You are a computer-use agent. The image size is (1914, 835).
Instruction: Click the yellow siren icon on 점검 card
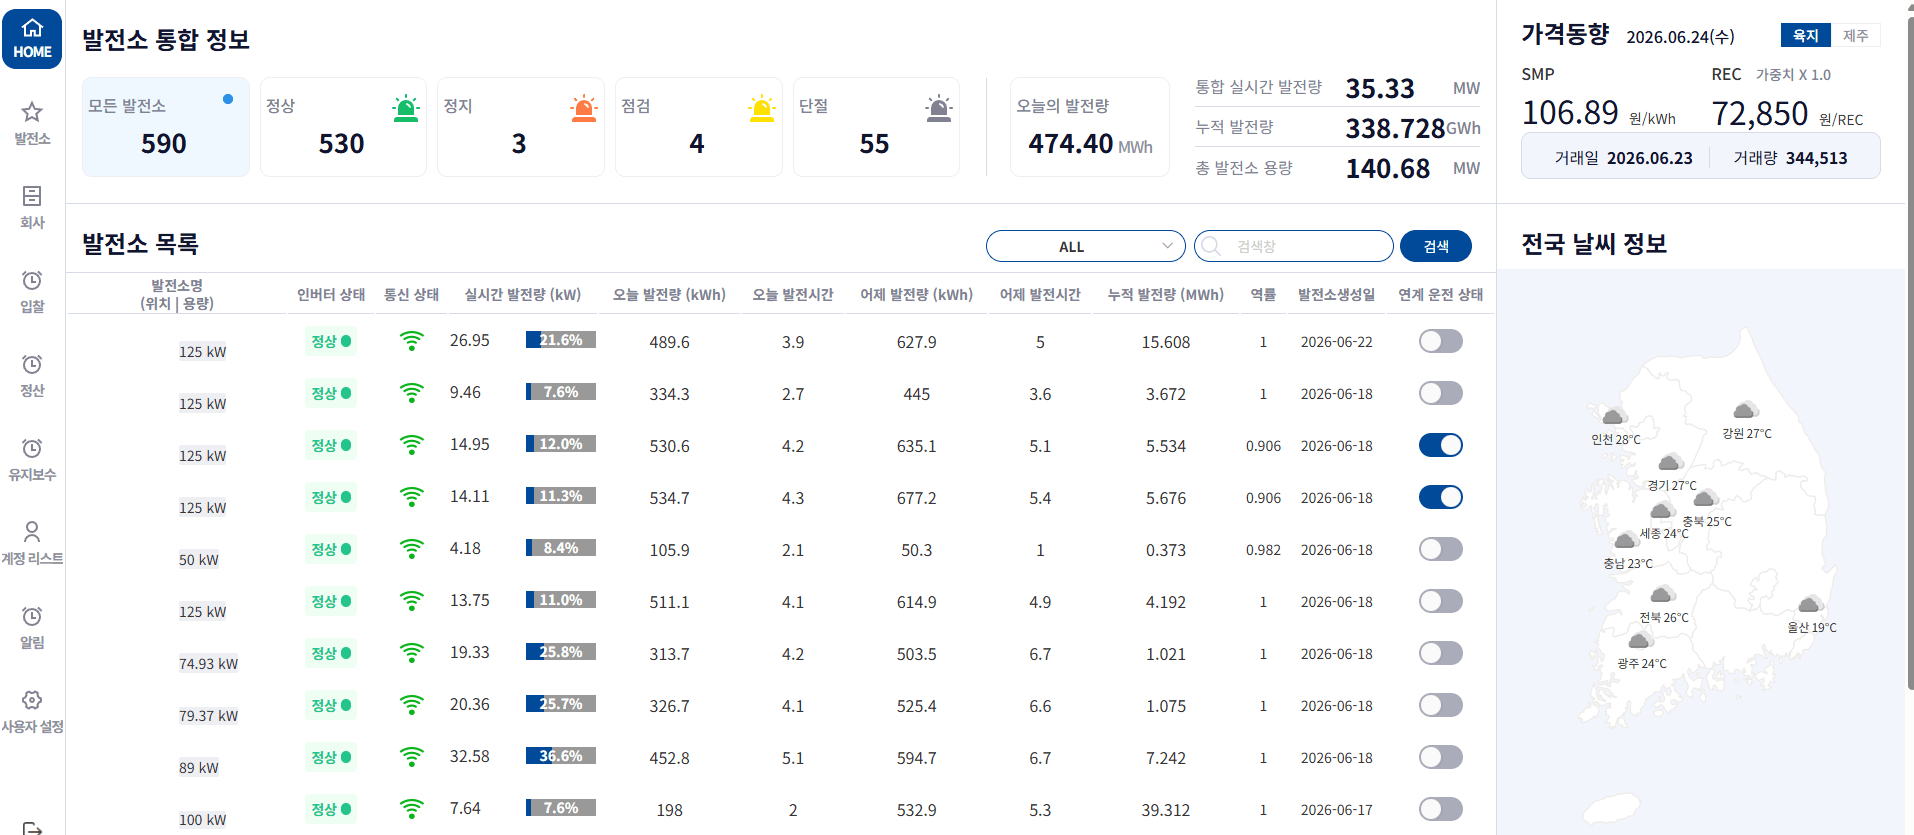click(762, 108)
